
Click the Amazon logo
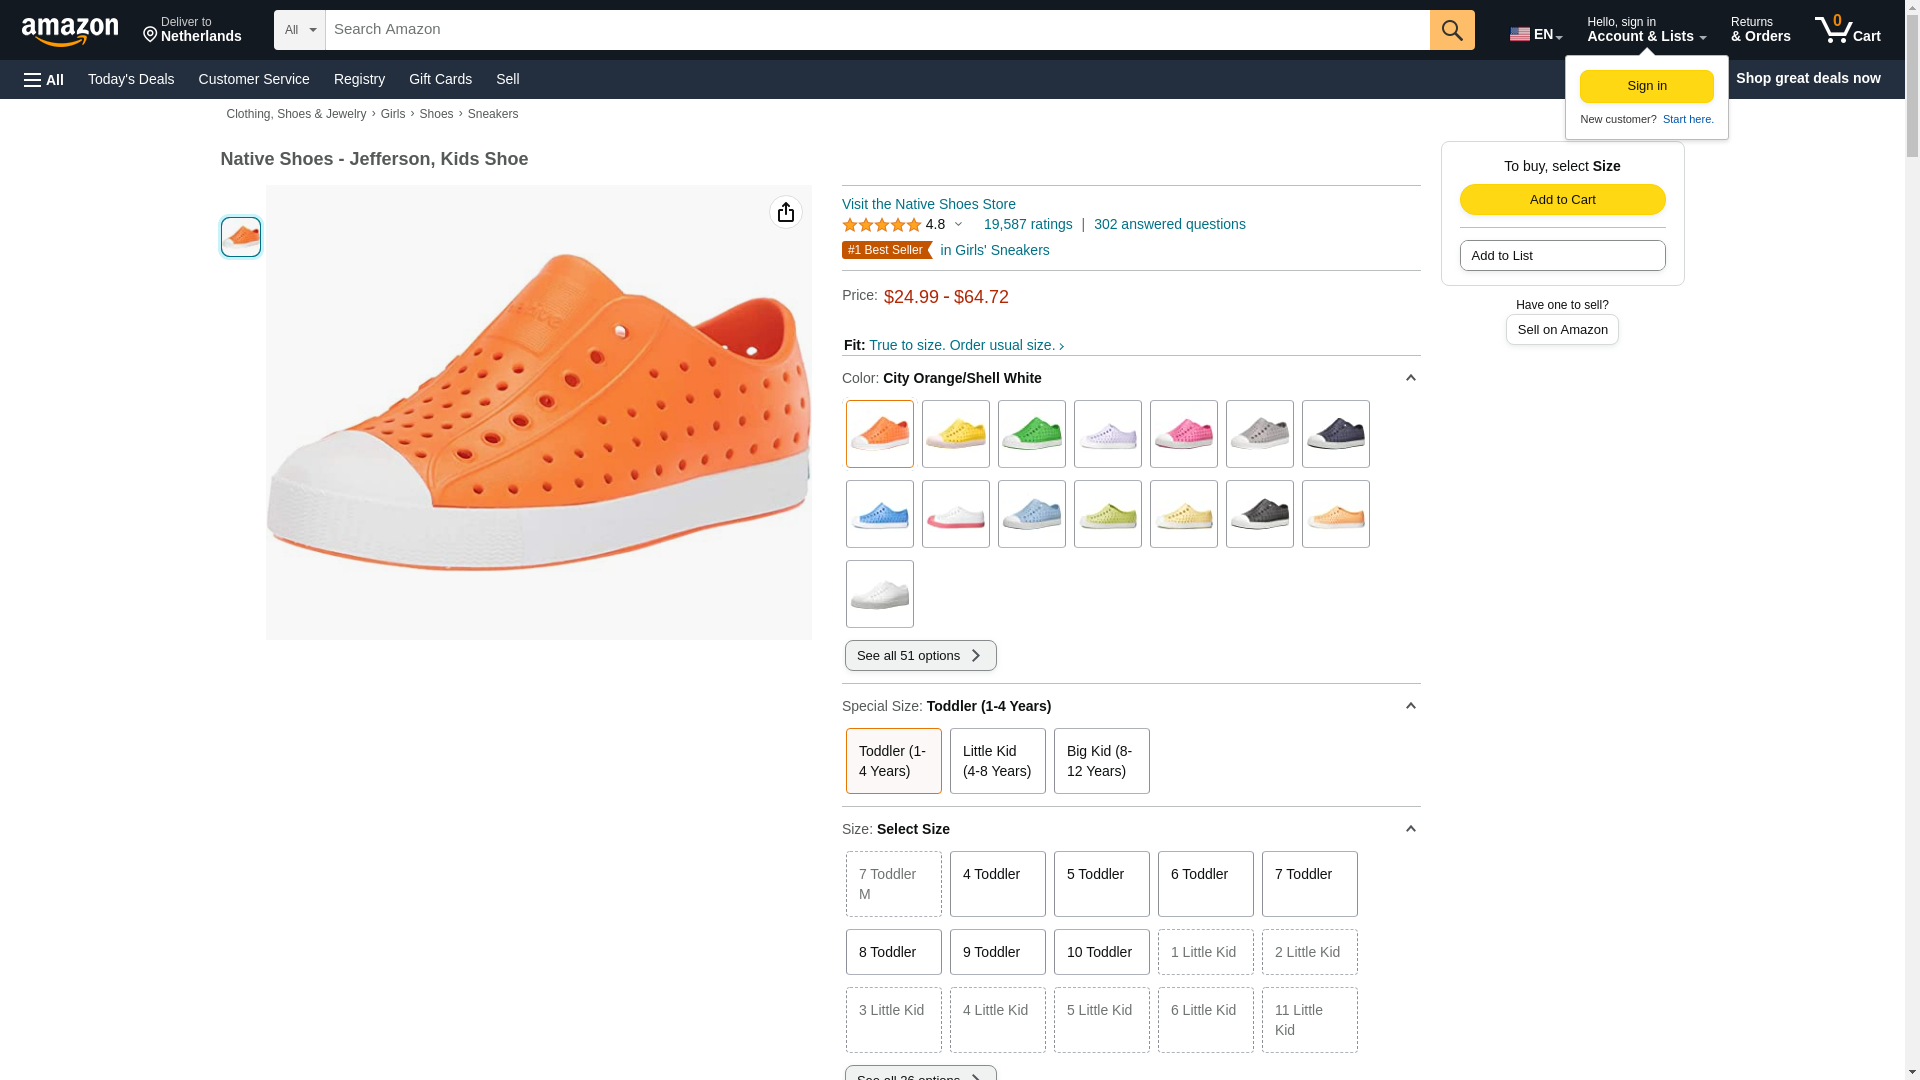tap(70, 31)
